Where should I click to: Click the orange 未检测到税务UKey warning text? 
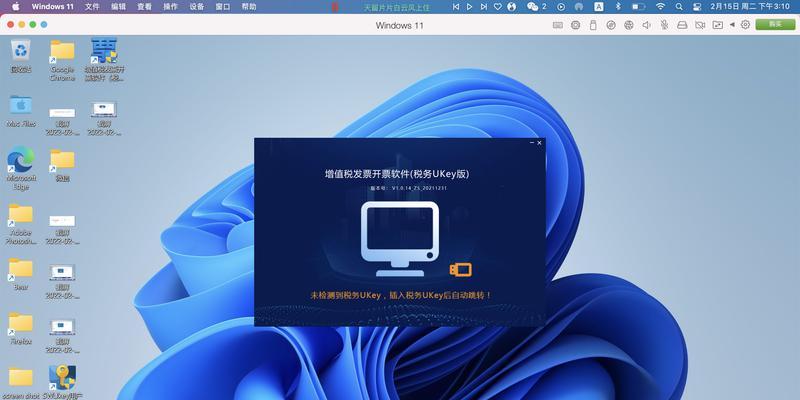[x=401, y=295]
